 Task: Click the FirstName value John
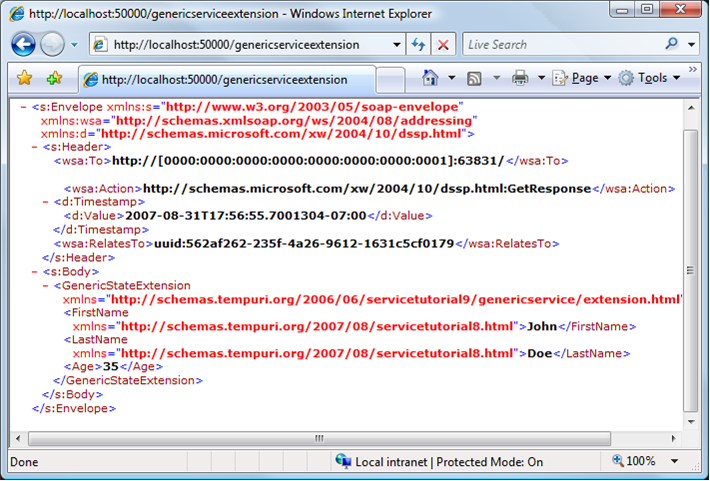pyautogui.click(x=542, y=327)
